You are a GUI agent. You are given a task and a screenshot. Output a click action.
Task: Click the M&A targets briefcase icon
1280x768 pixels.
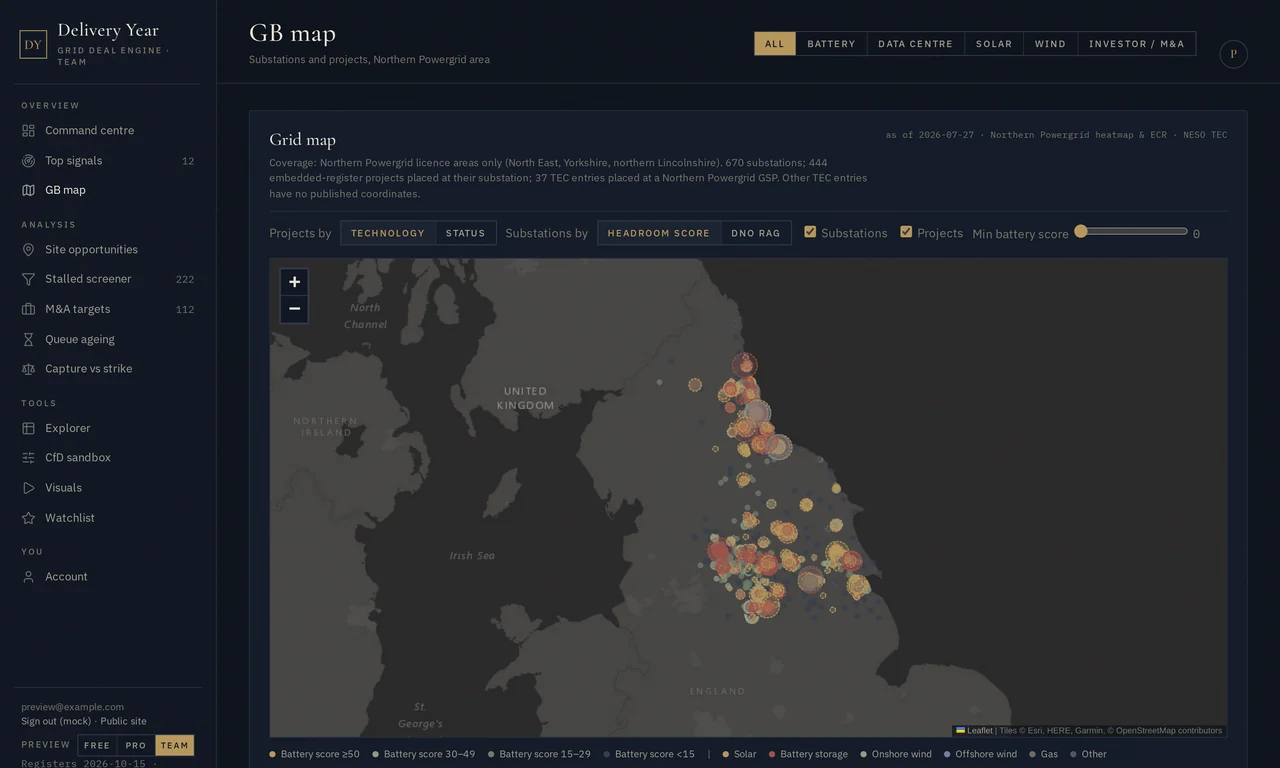[x=28, y=309]
